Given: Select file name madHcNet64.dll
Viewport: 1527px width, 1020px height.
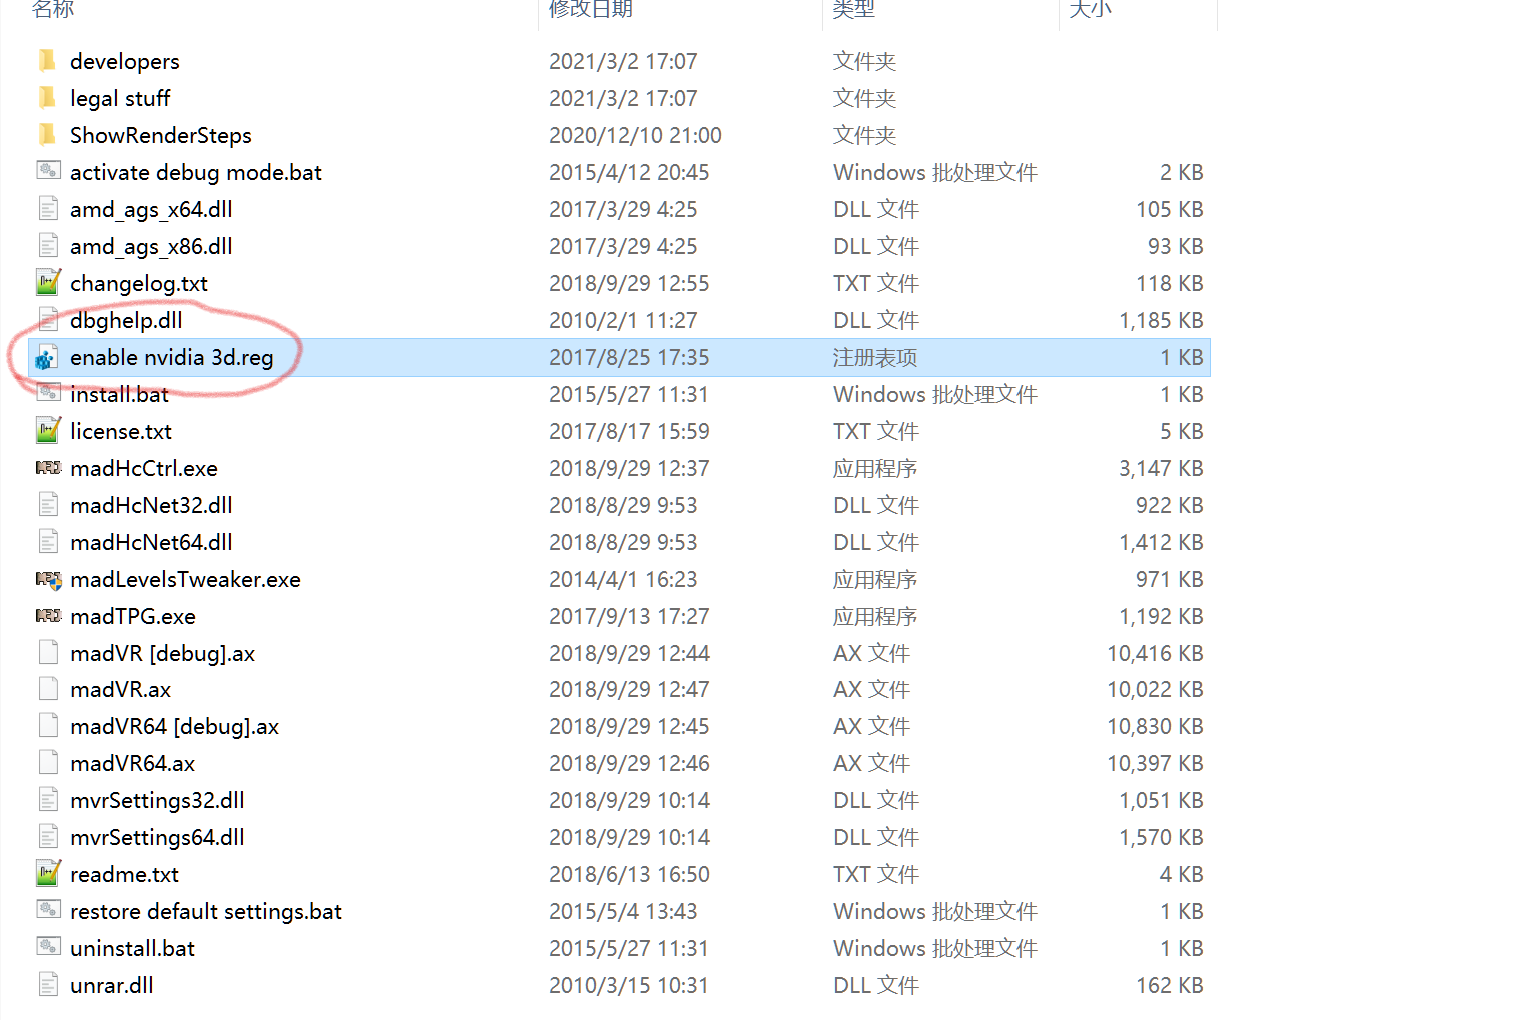Looking at the screenshot, I should point(151,542).
